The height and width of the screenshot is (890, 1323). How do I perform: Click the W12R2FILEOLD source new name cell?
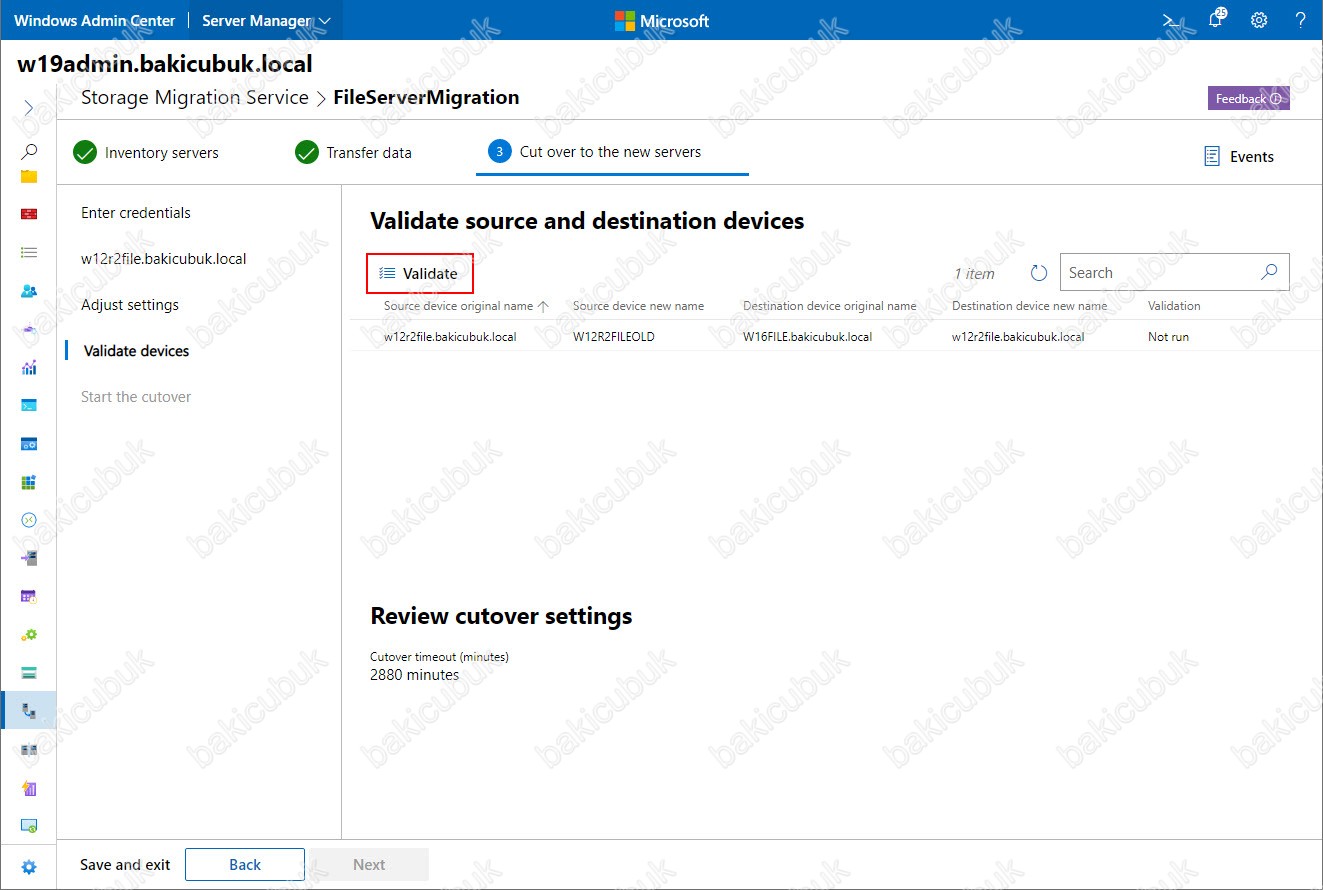coord(614,337)
